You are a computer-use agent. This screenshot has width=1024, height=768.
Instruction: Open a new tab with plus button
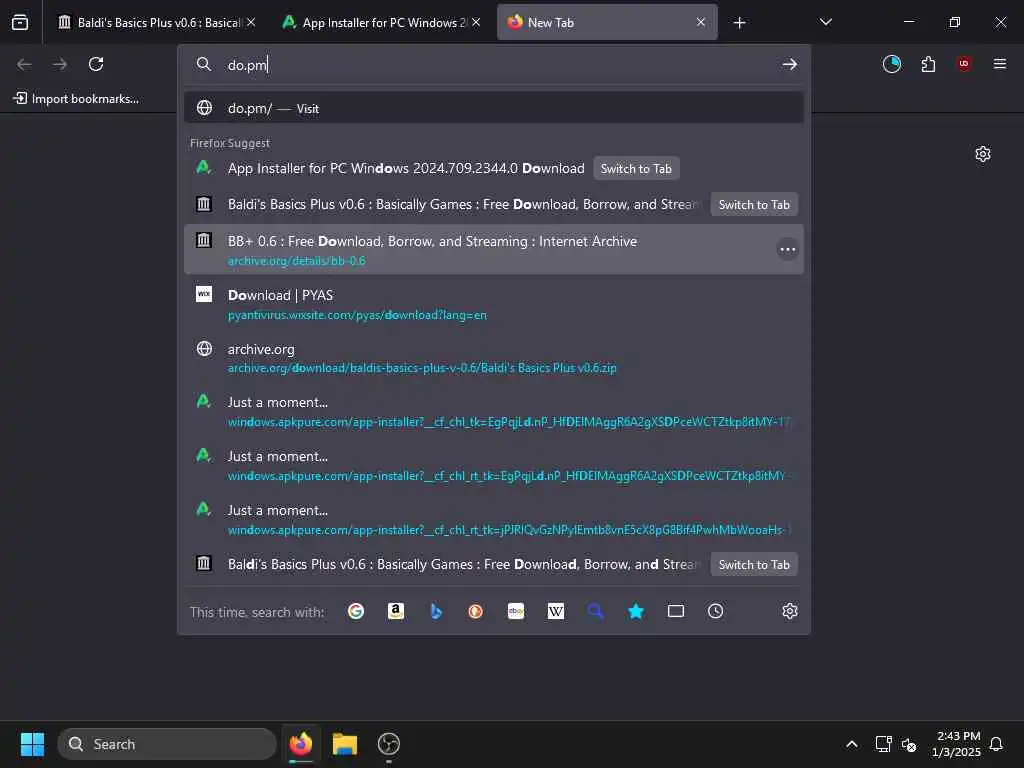point(739,23)
